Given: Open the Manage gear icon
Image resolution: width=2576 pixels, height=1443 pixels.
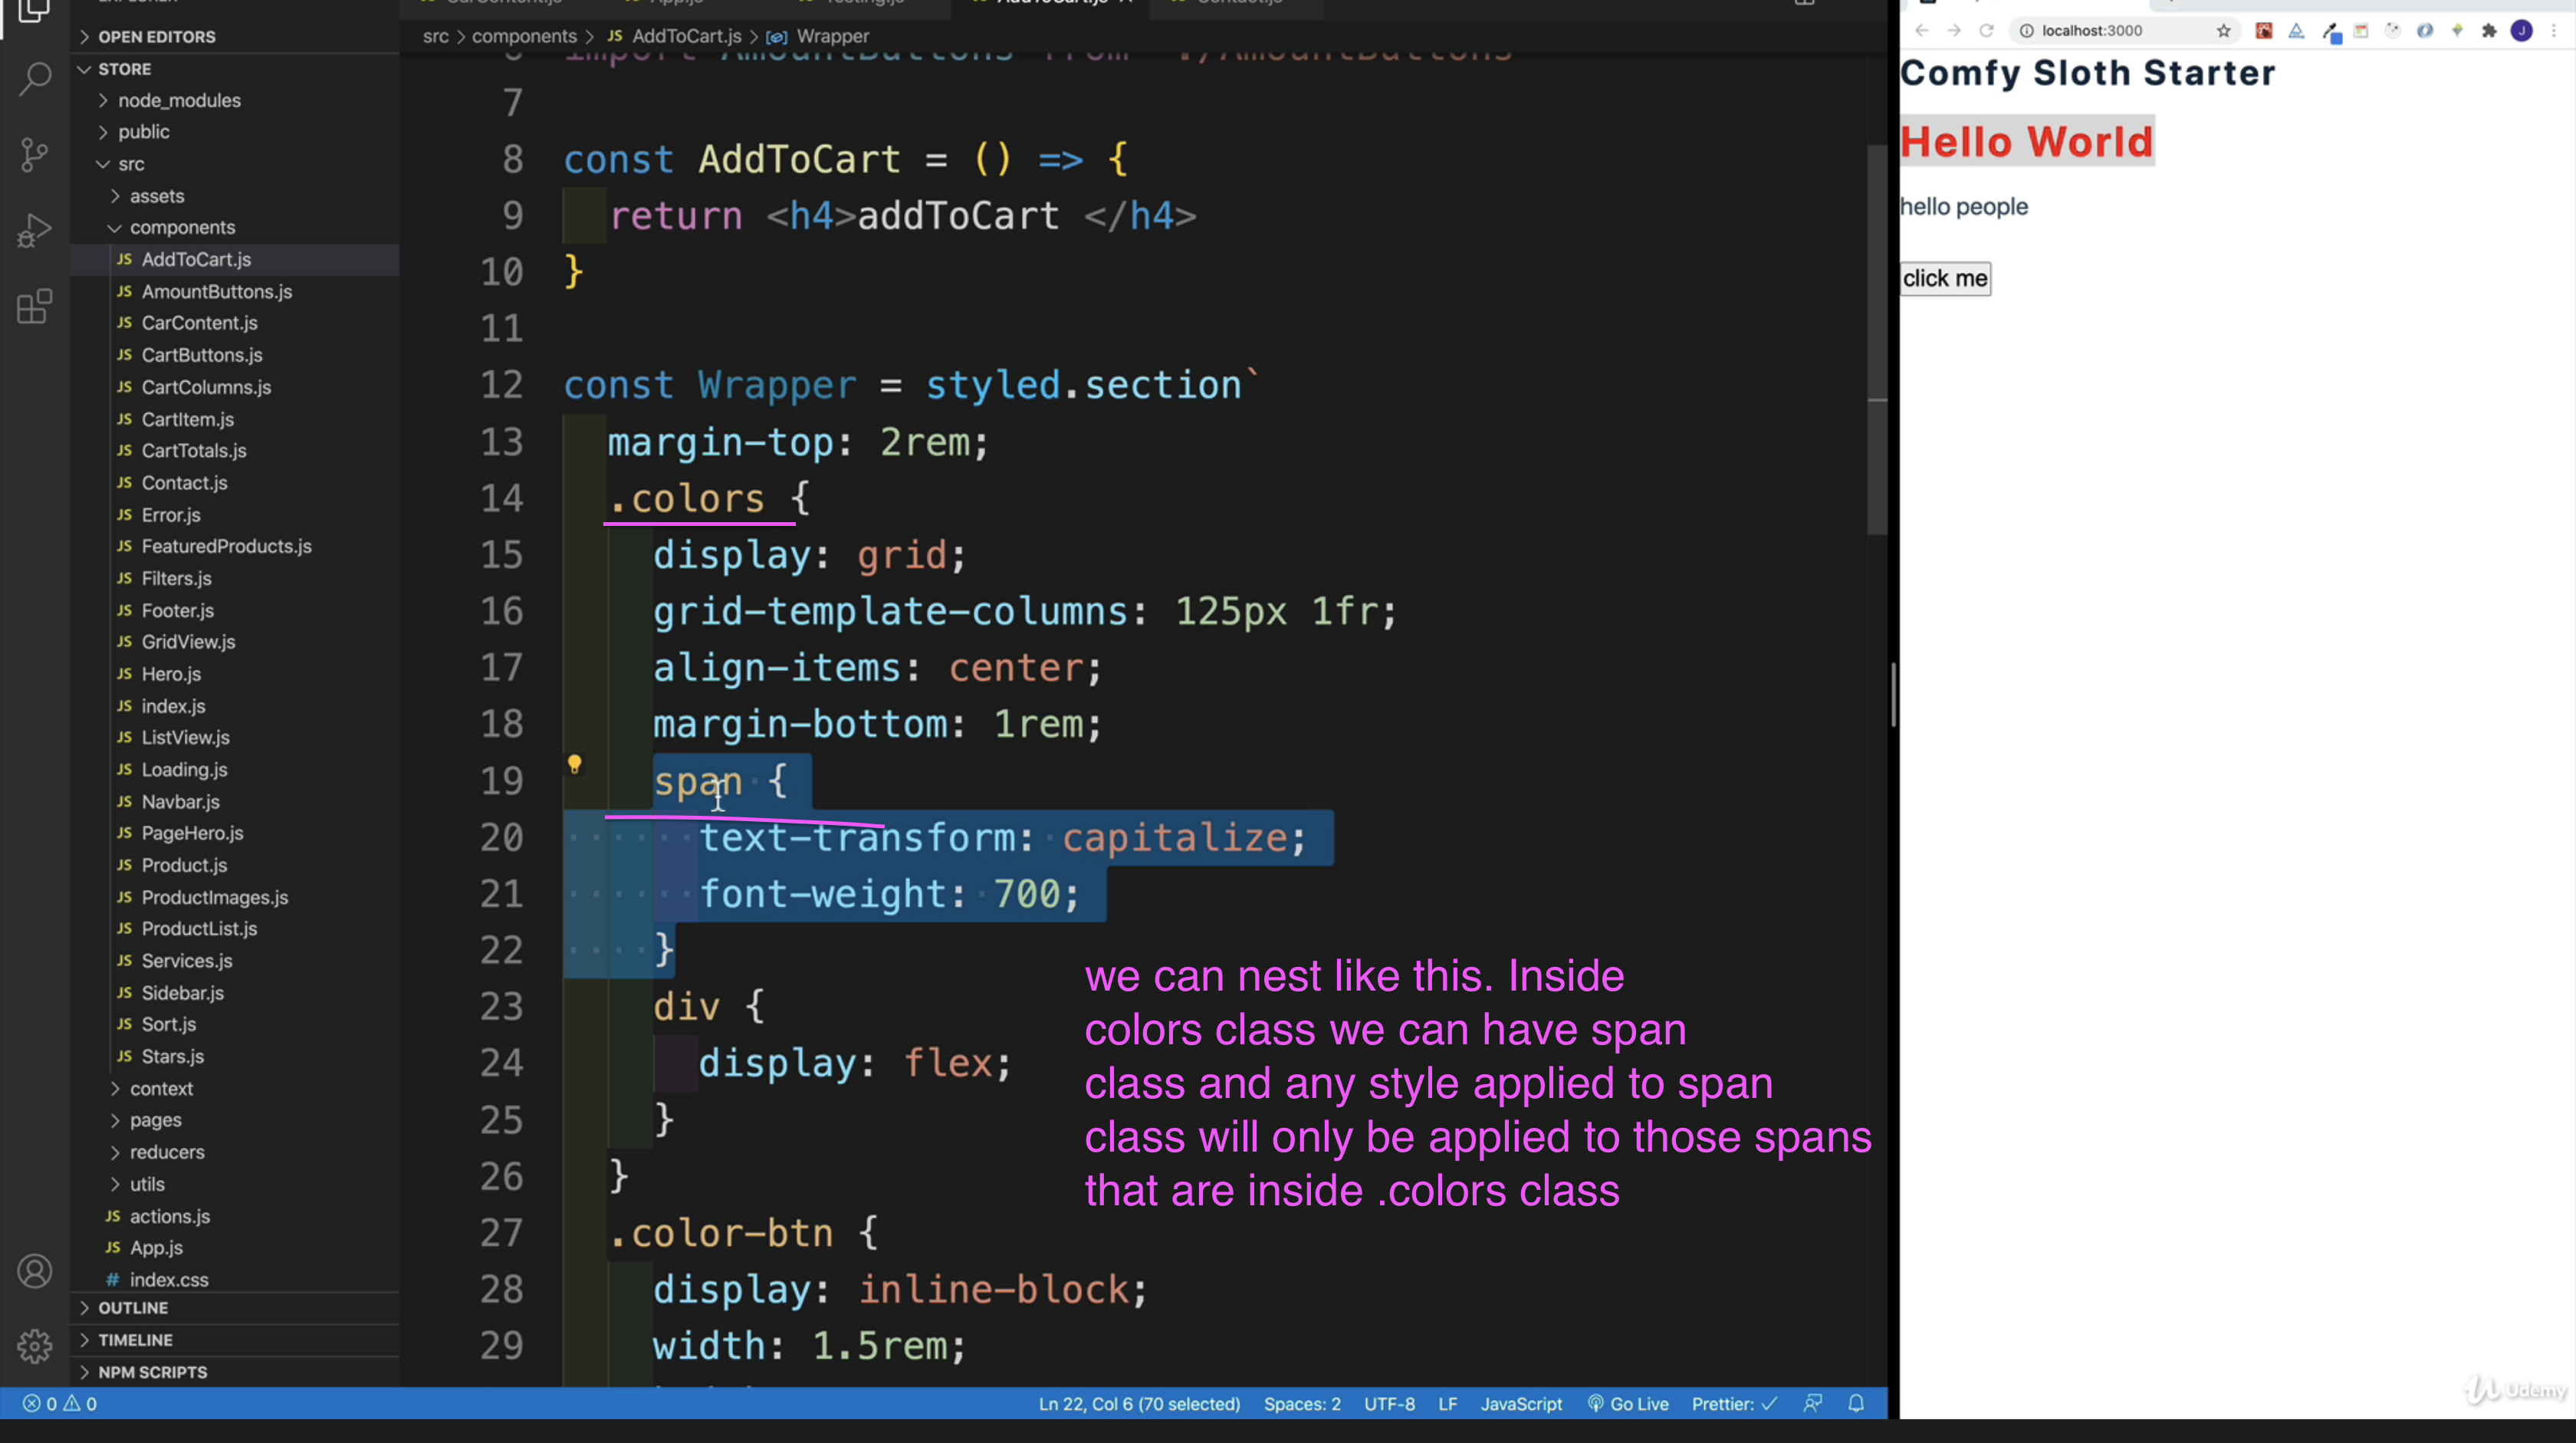Looking at the screenshot, I should coord(35,1346).
